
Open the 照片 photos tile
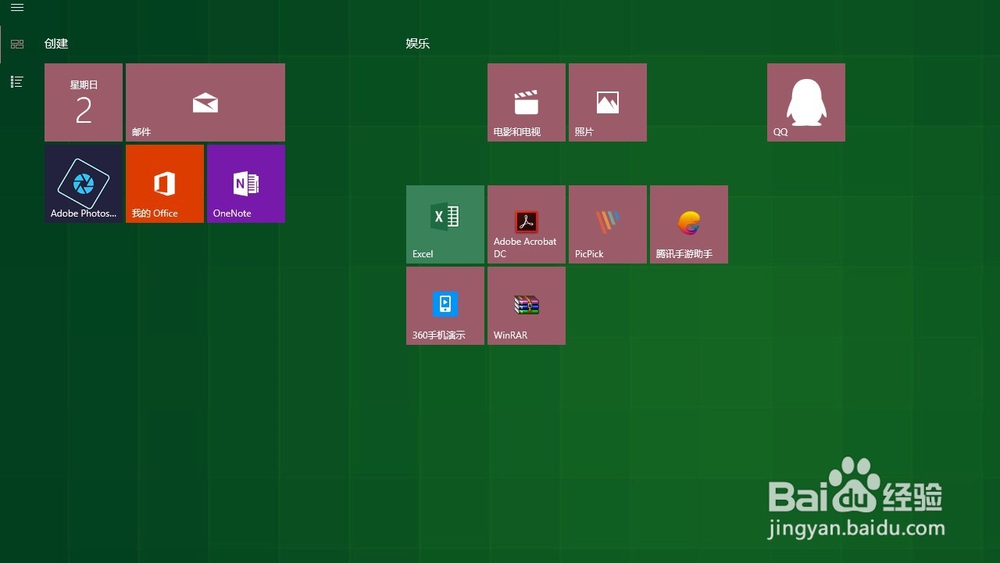(x=608, y=102)
